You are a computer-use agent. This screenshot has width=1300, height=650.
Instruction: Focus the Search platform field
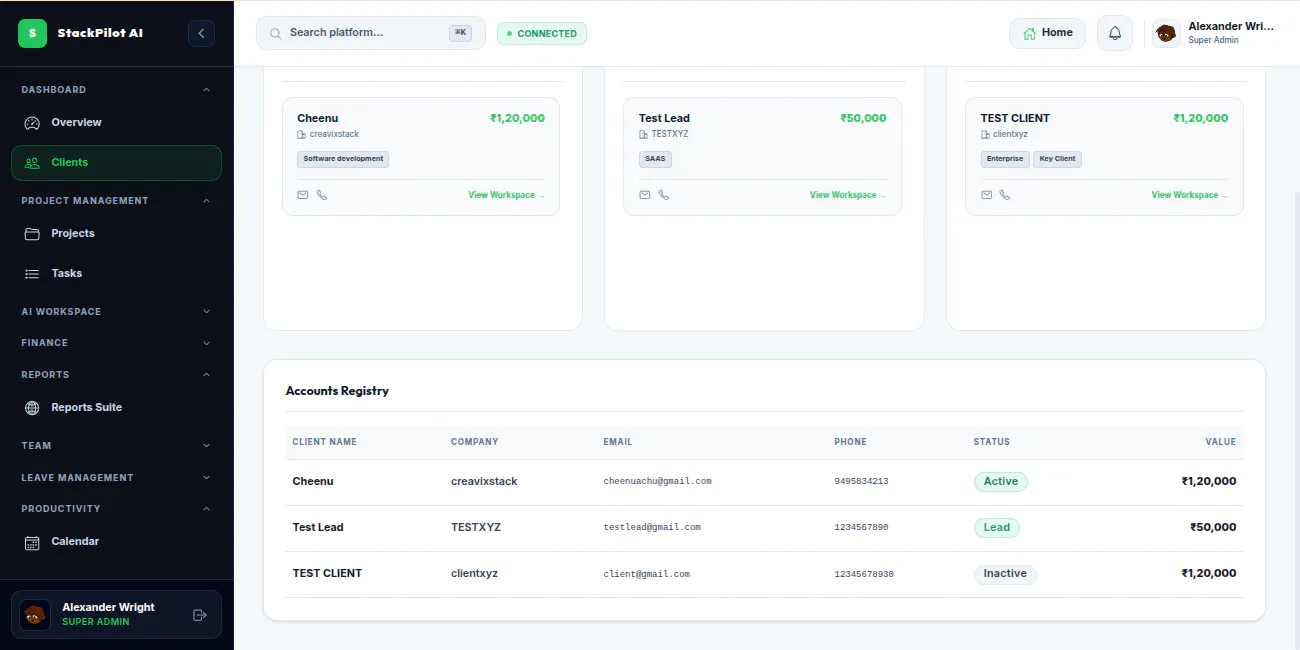click(371, 33)
